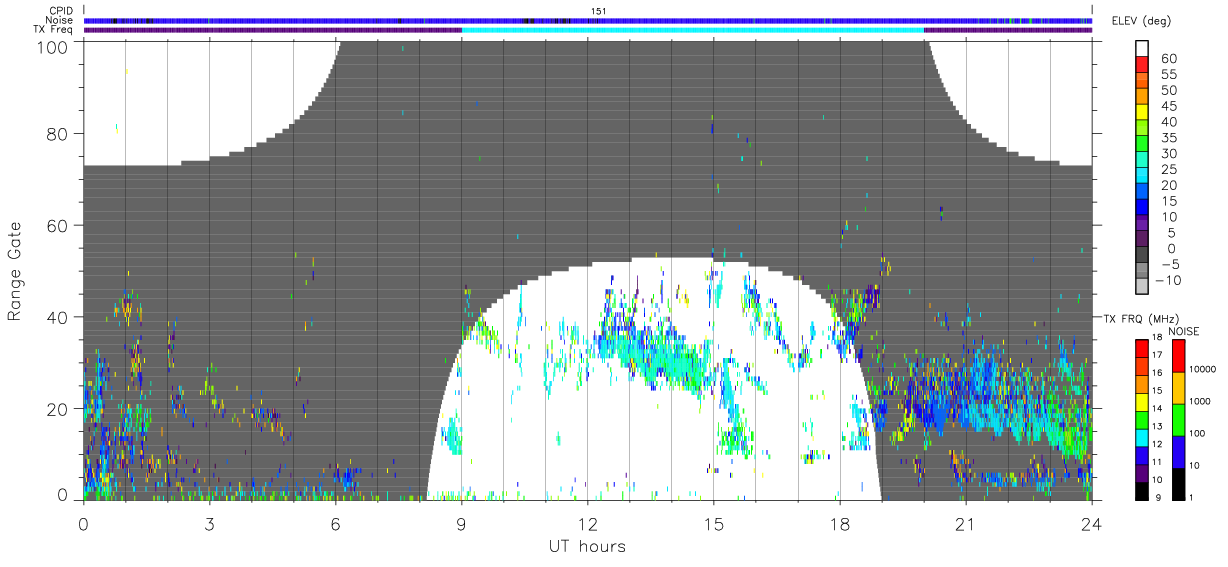
Task: Click the 21 tick on UT hours axis
Action: pos(965,523)
